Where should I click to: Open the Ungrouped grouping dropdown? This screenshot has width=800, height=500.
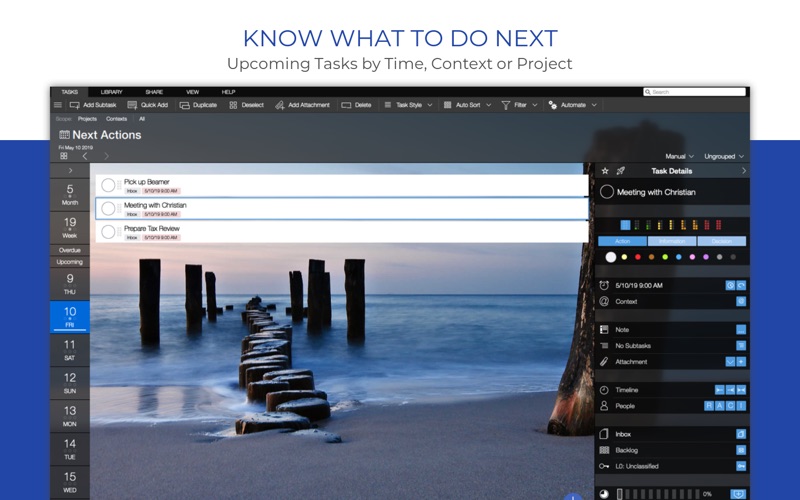[x=723, y=157]
